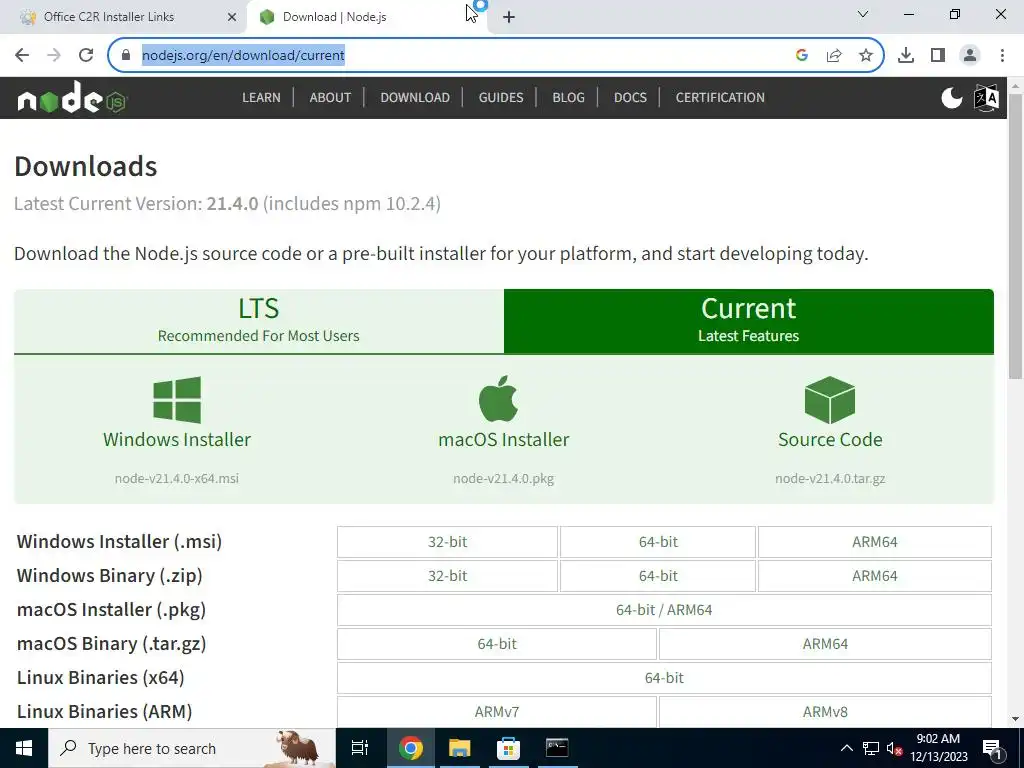Click the padlock site info icon

point(125,56)
